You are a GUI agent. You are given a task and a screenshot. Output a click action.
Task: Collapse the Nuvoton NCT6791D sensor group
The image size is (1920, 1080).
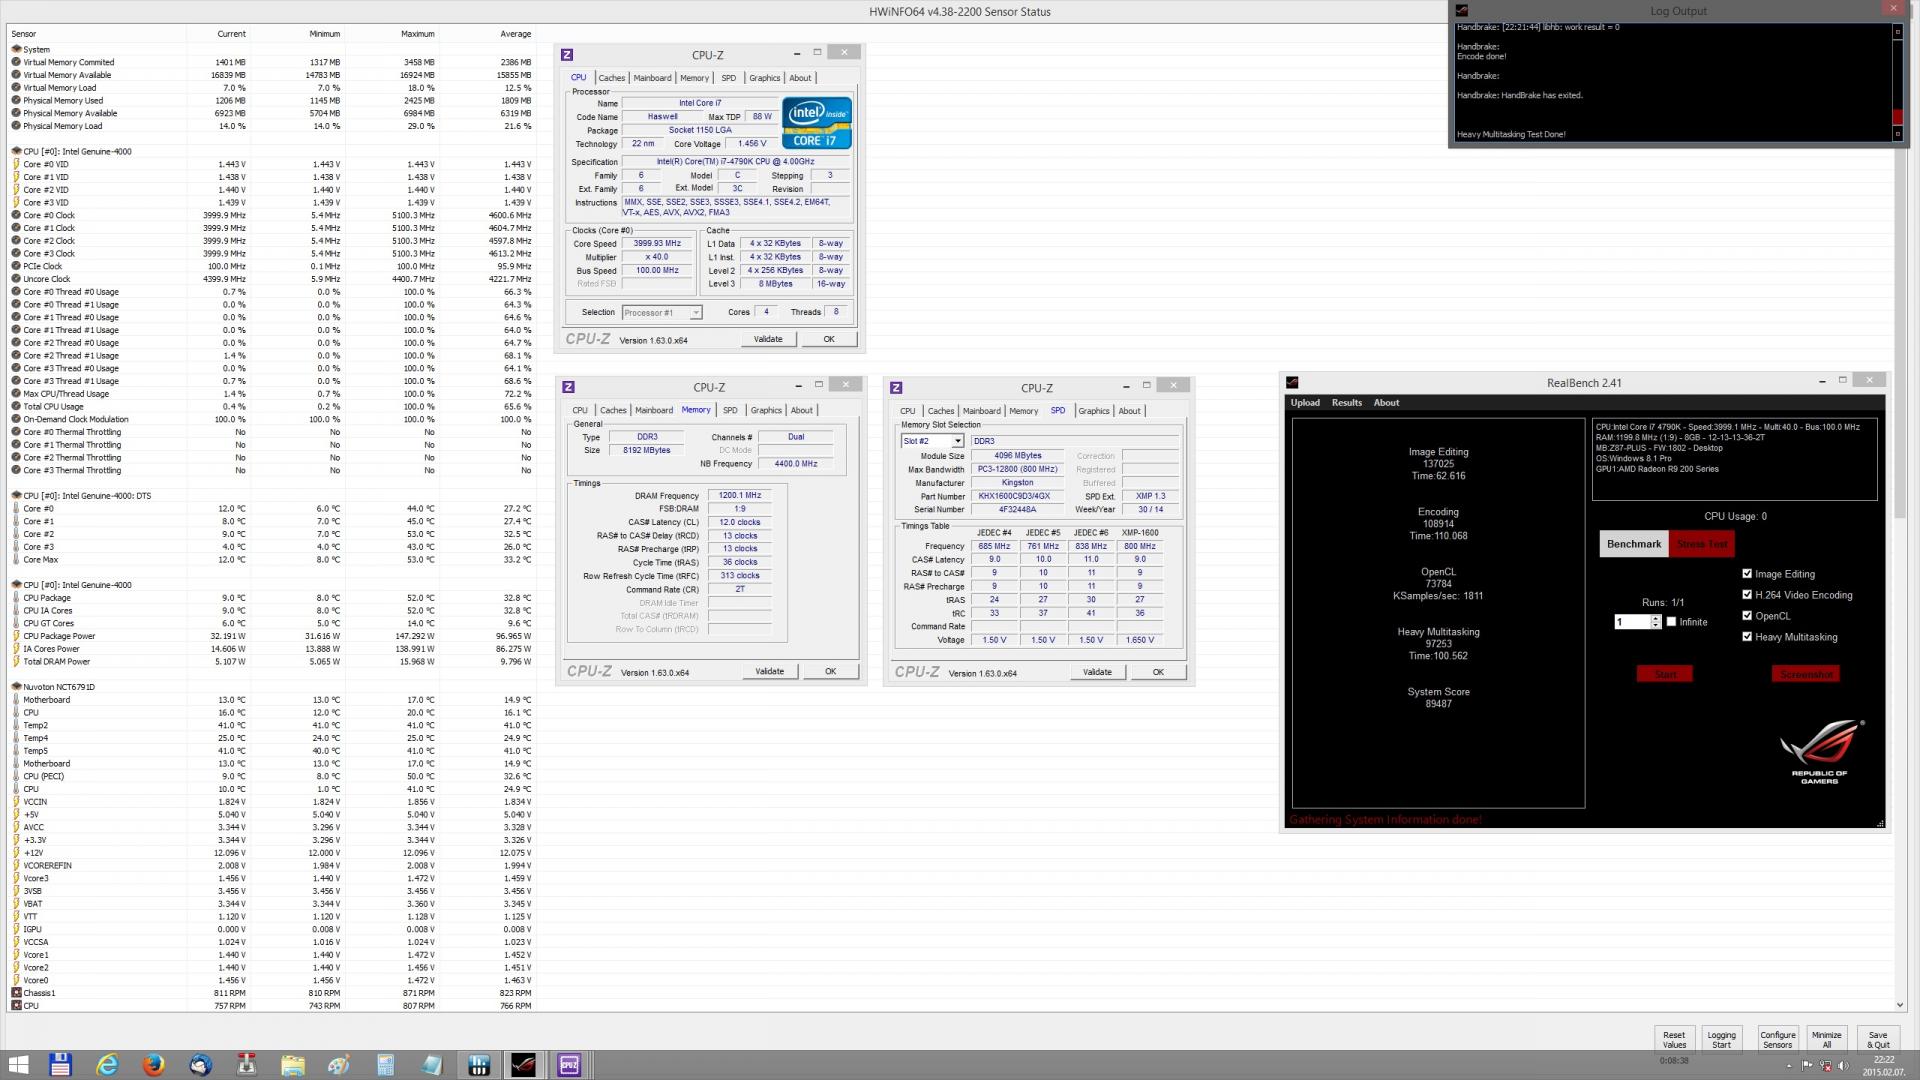(x=16, y=687)
